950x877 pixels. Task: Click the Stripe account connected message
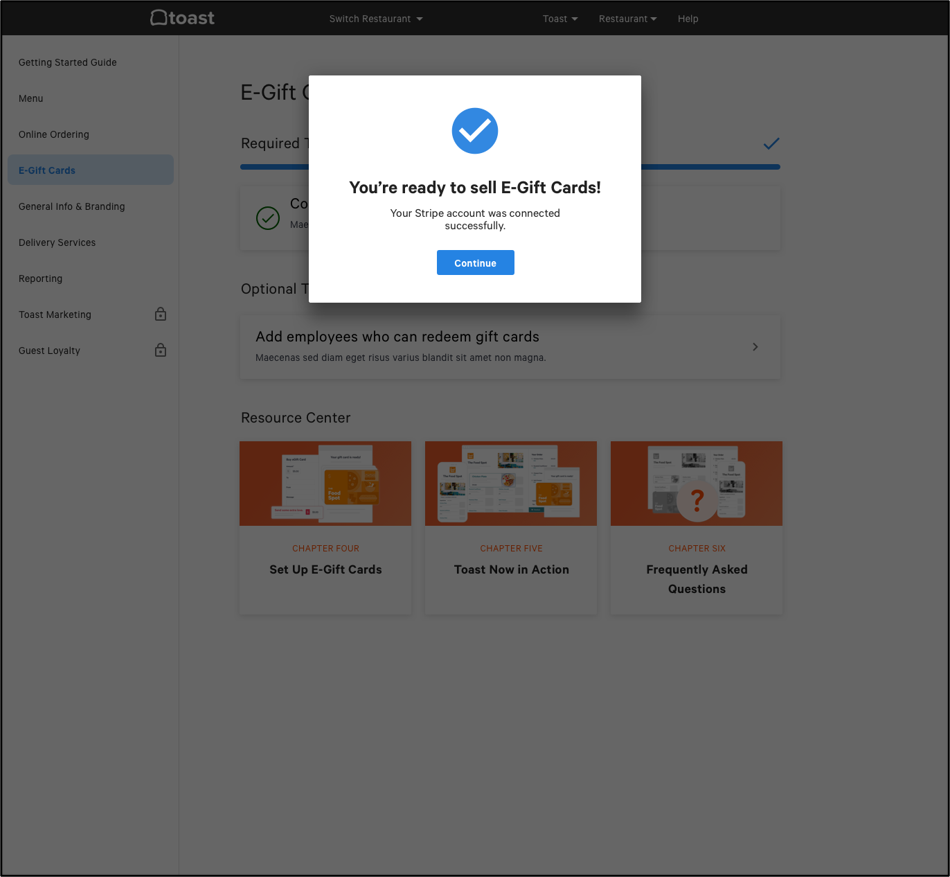pos(475,219)
